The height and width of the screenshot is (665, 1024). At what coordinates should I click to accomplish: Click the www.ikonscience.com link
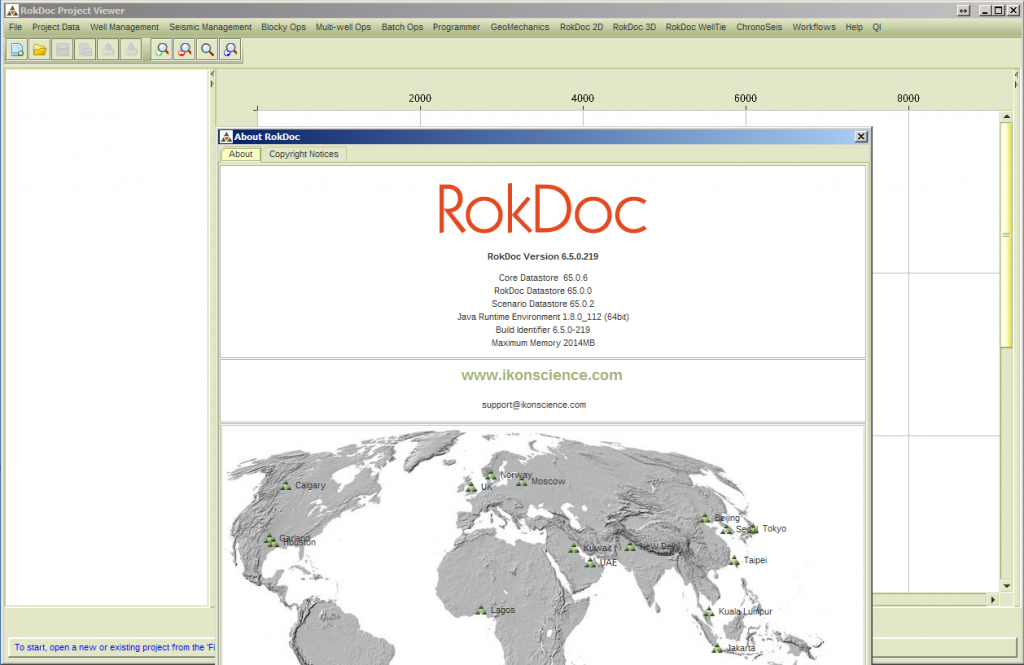pos(541,375)
